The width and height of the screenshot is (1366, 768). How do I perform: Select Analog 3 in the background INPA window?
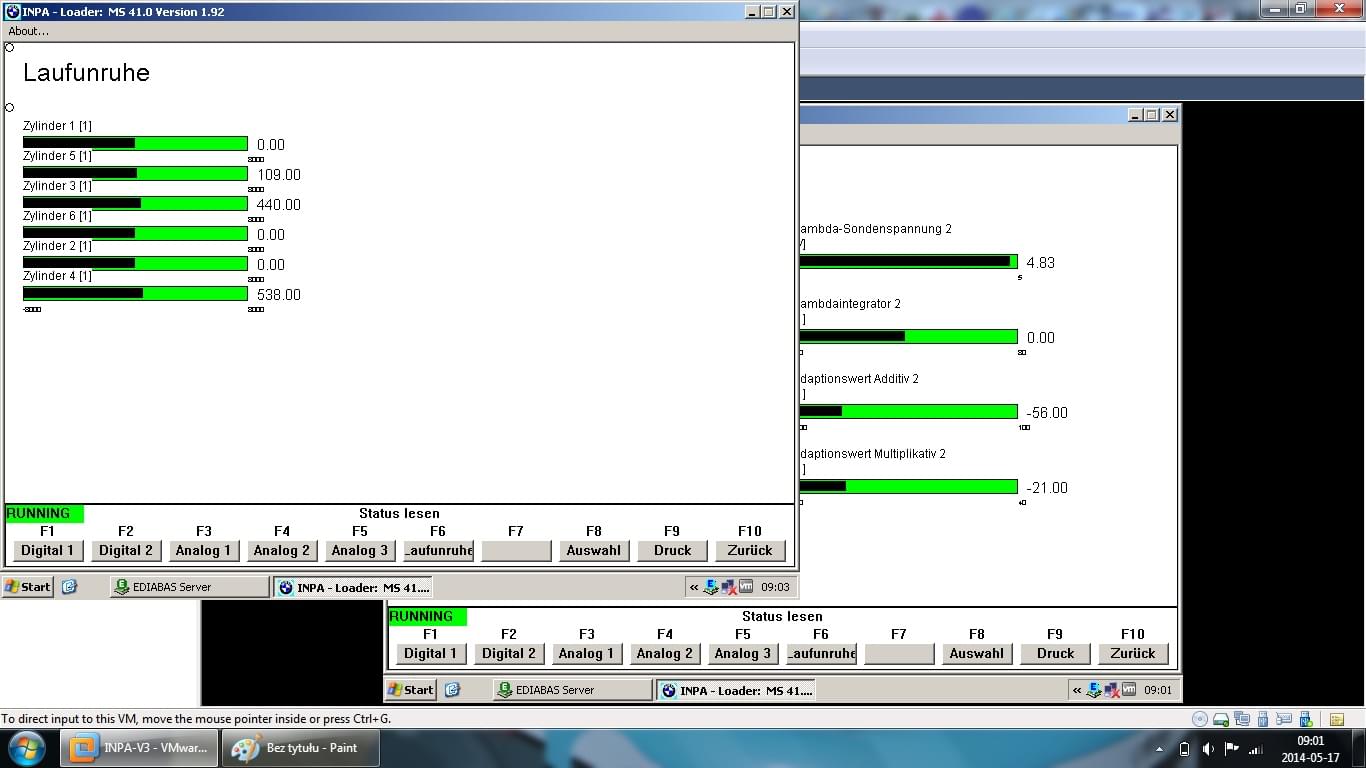pyautogui.click(x=743, y=653)
